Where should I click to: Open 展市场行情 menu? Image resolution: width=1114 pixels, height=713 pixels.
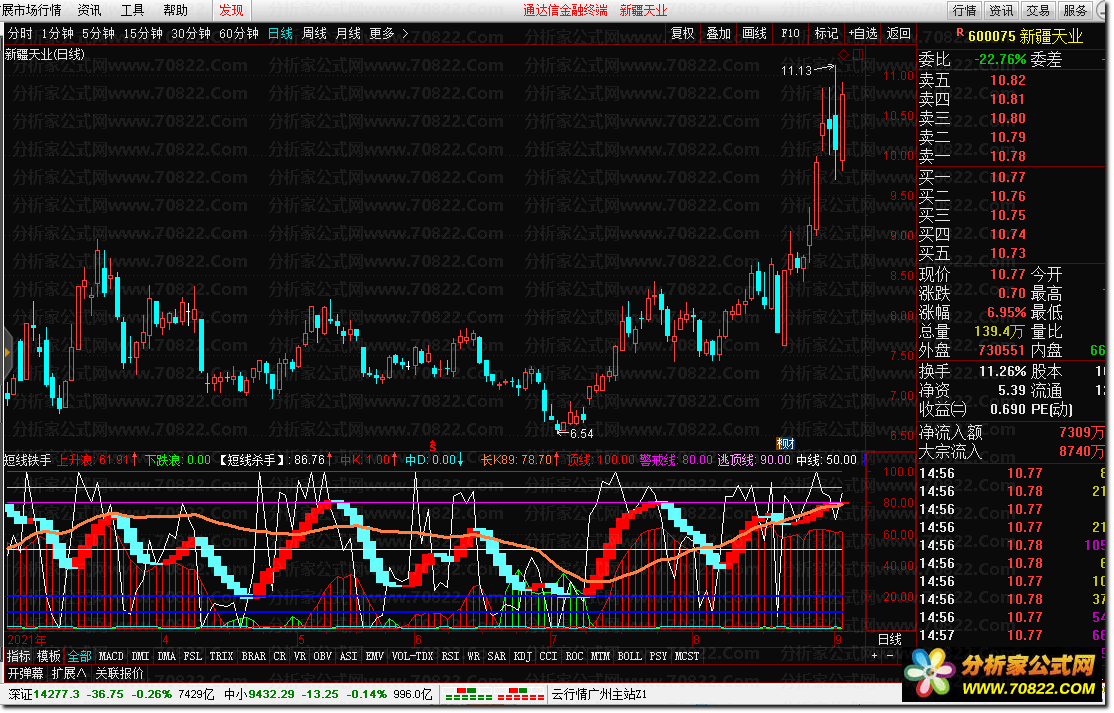point(31,10)
